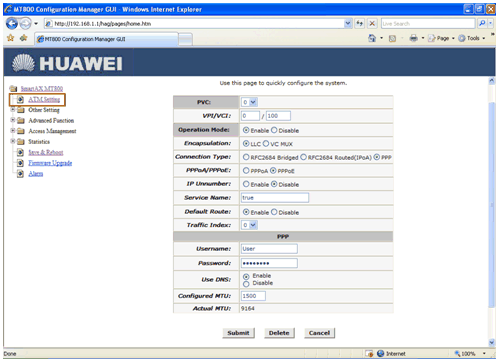Click the Username input field

coord(269,249)
